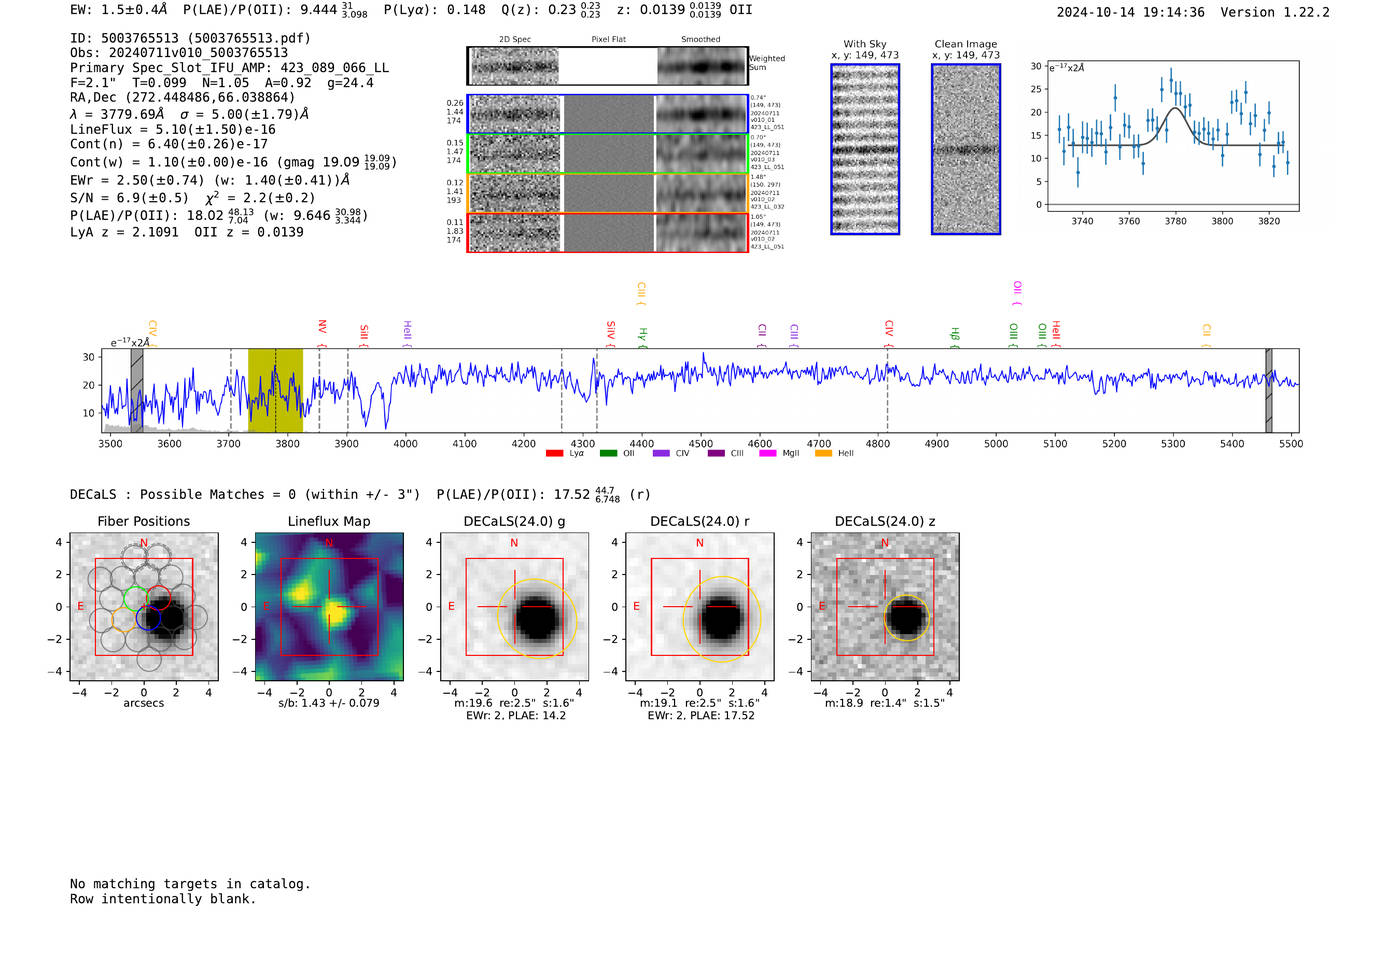This screenshot has width=1400, height=953.
Task: Click the timestamp 2024-10-14 19:14:36
Action: [x=1130, y=12]
